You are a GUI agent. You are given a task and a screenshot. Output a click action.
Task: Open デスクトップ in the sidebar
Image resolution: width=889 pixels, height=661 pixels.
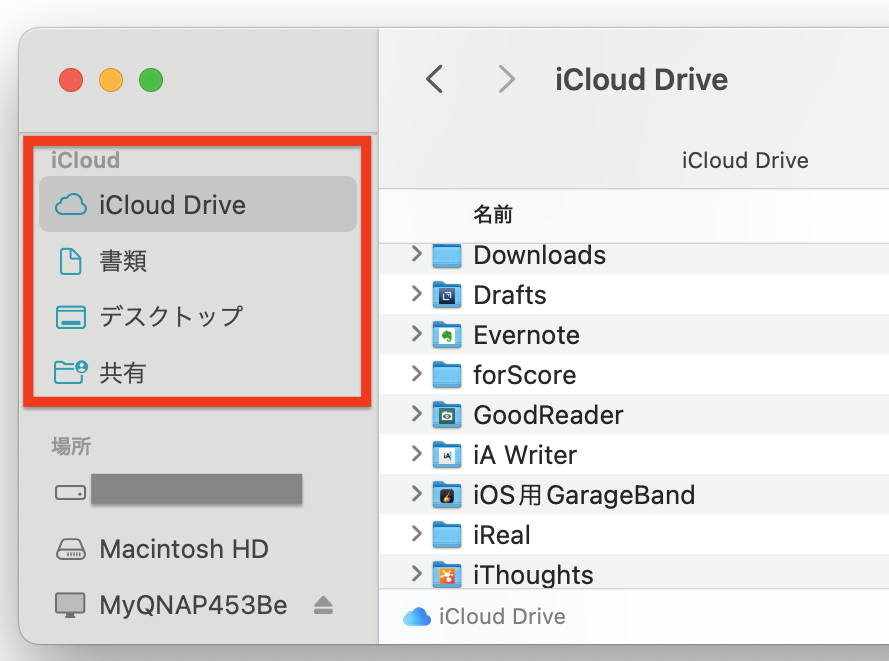(x=198, y=317)
